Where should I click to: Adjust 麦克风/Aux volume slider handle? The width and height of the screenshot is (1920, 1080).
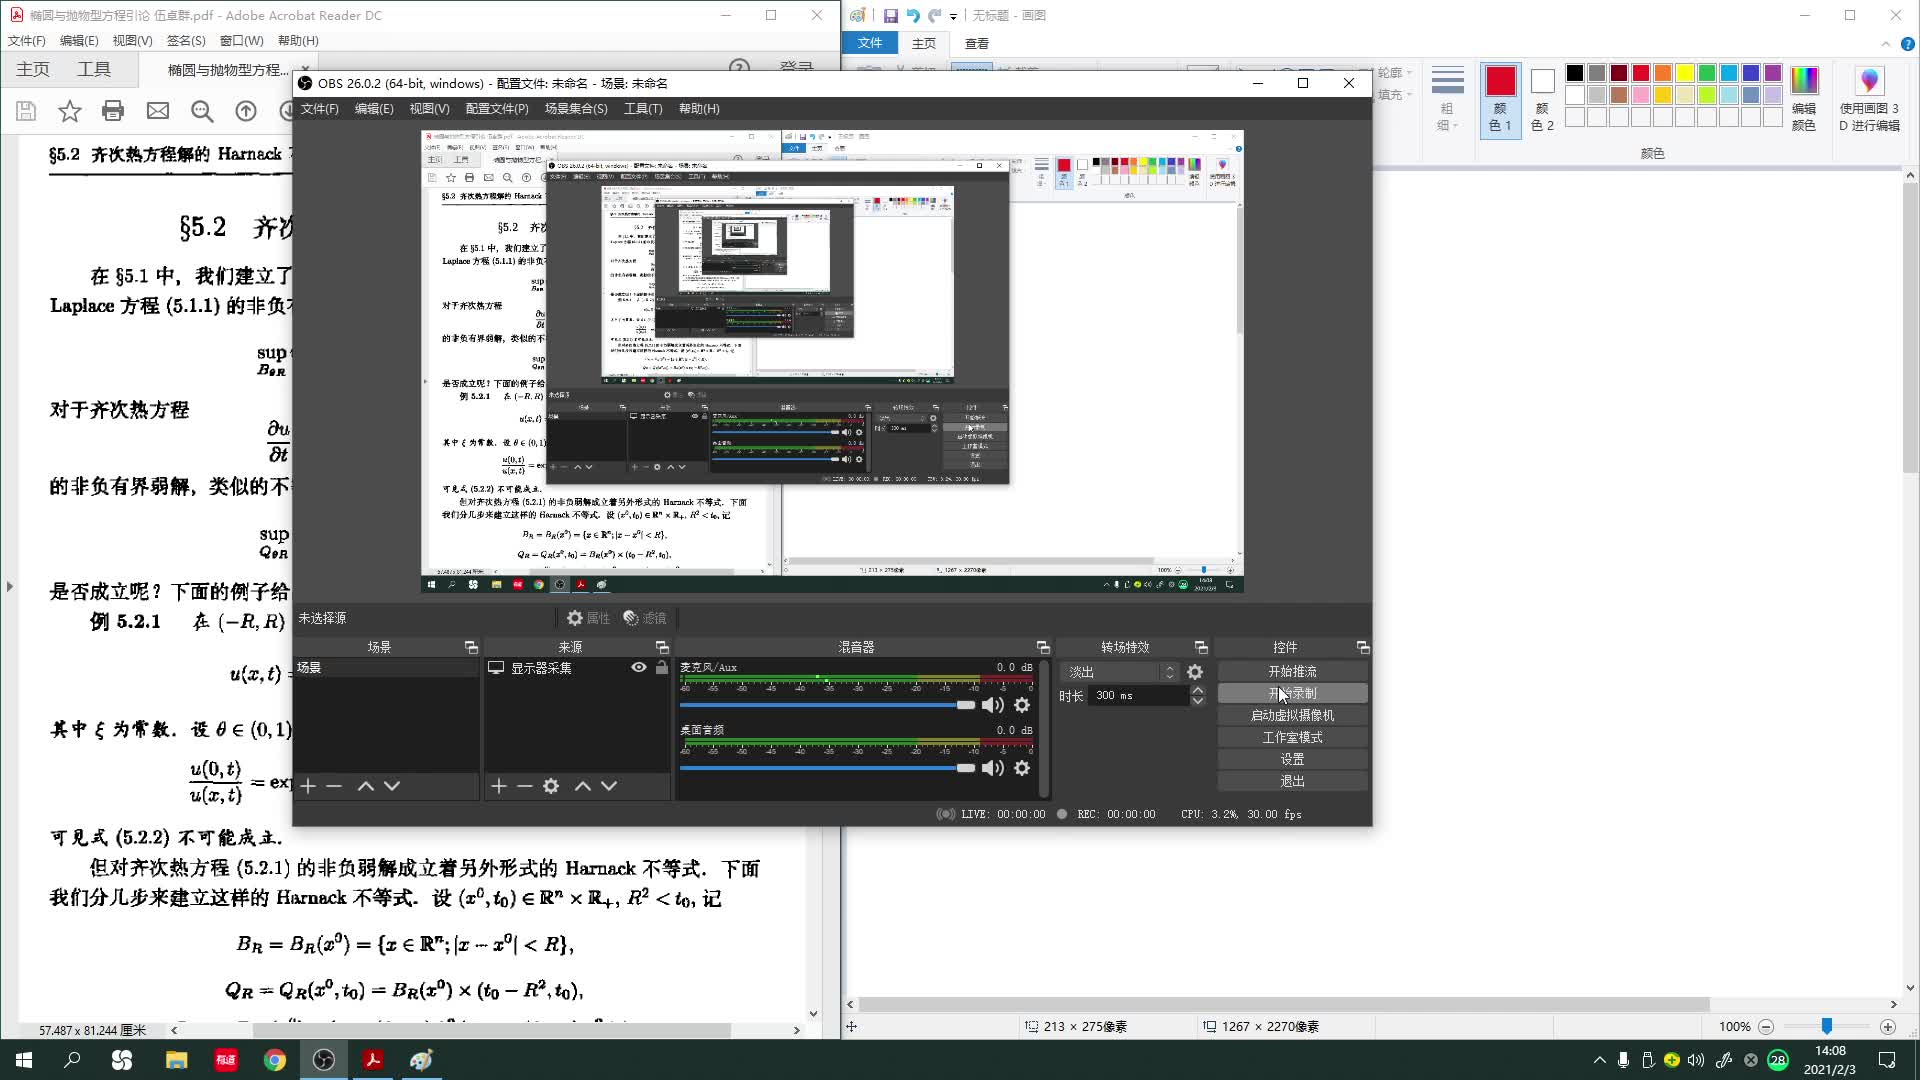coord(965,705)
